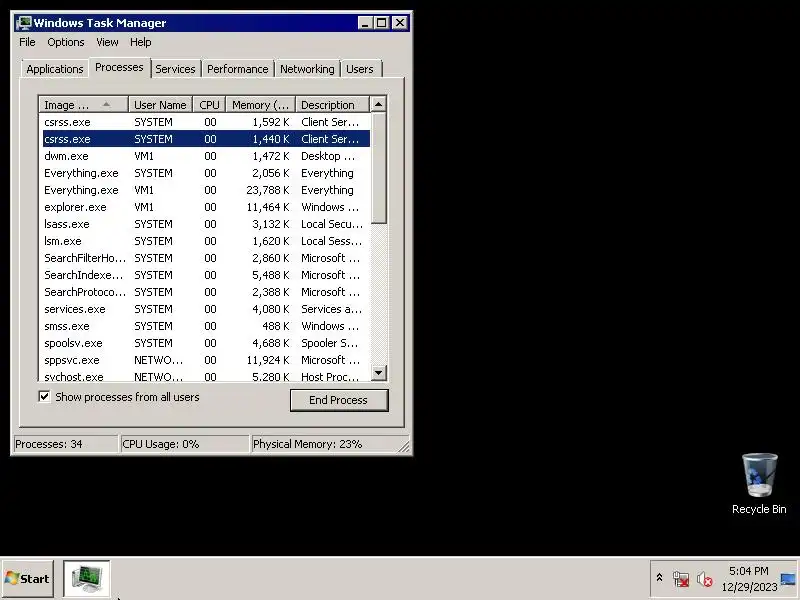Screen dimensions: 800x600
Task: Switch to the Users tab
Action: (x=360, y=69)
